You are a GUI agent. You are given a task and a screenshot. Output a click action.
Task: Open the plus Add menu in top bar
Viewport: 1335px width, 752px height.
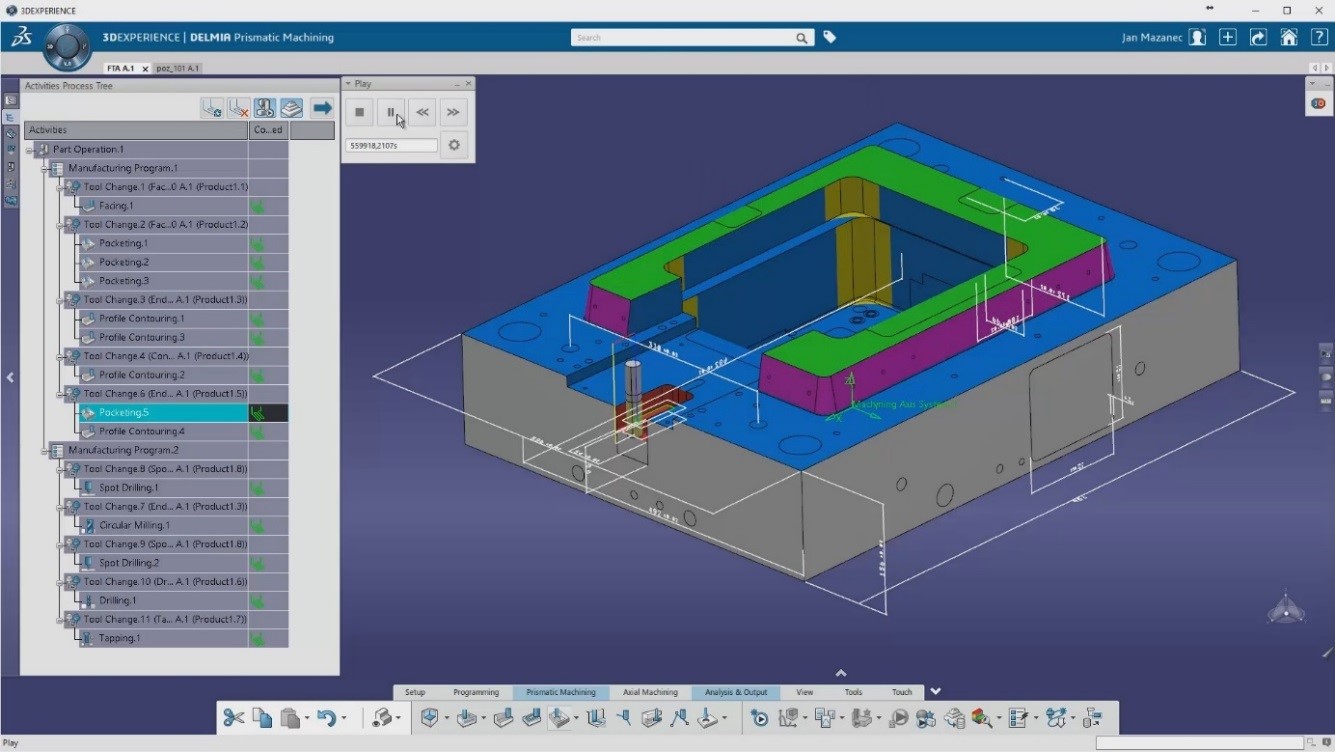pos(1228,37)
